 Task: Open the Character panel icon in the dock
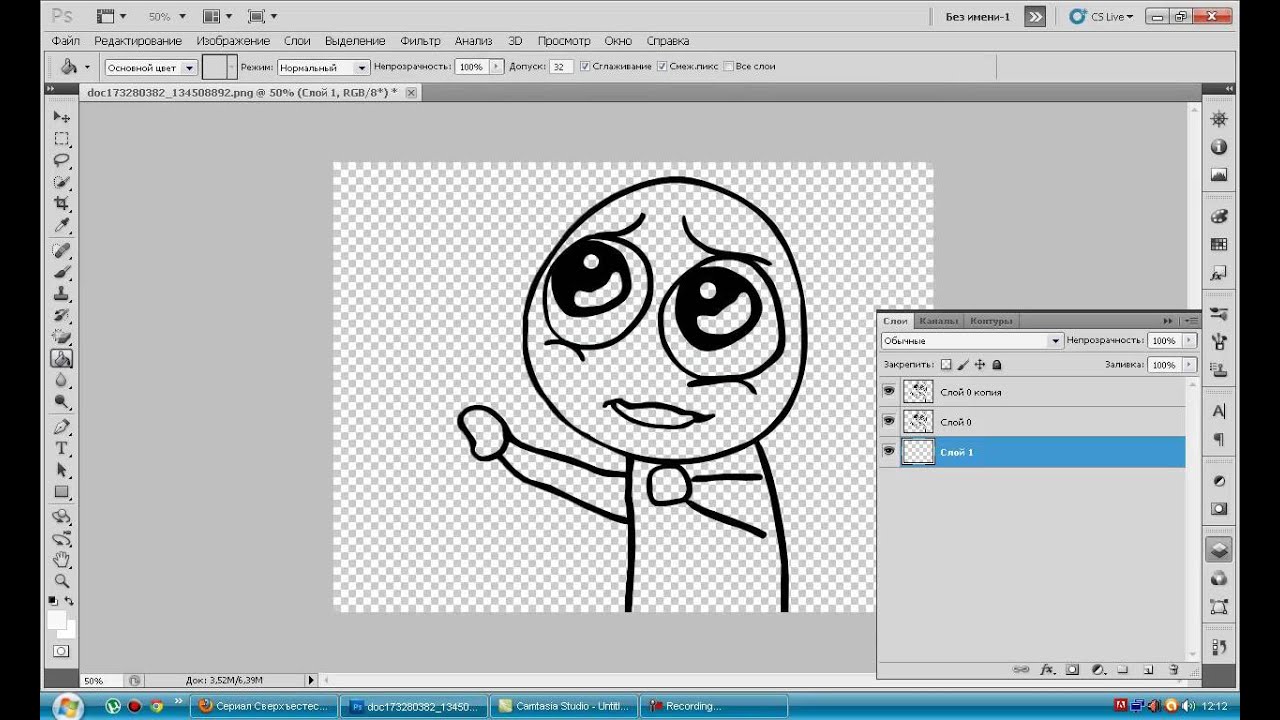tap(1218, 411)
